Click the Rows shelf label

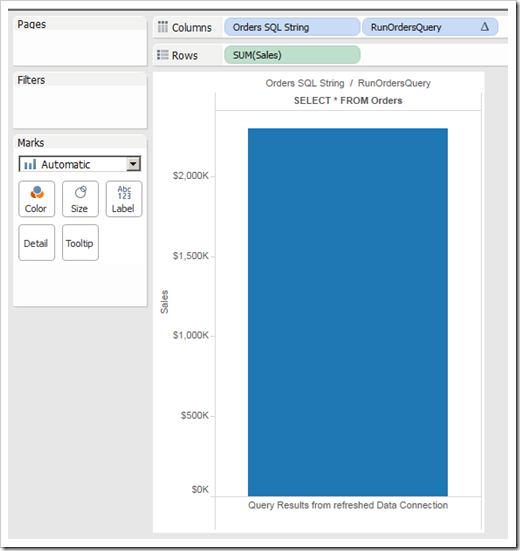click(185, 56)
